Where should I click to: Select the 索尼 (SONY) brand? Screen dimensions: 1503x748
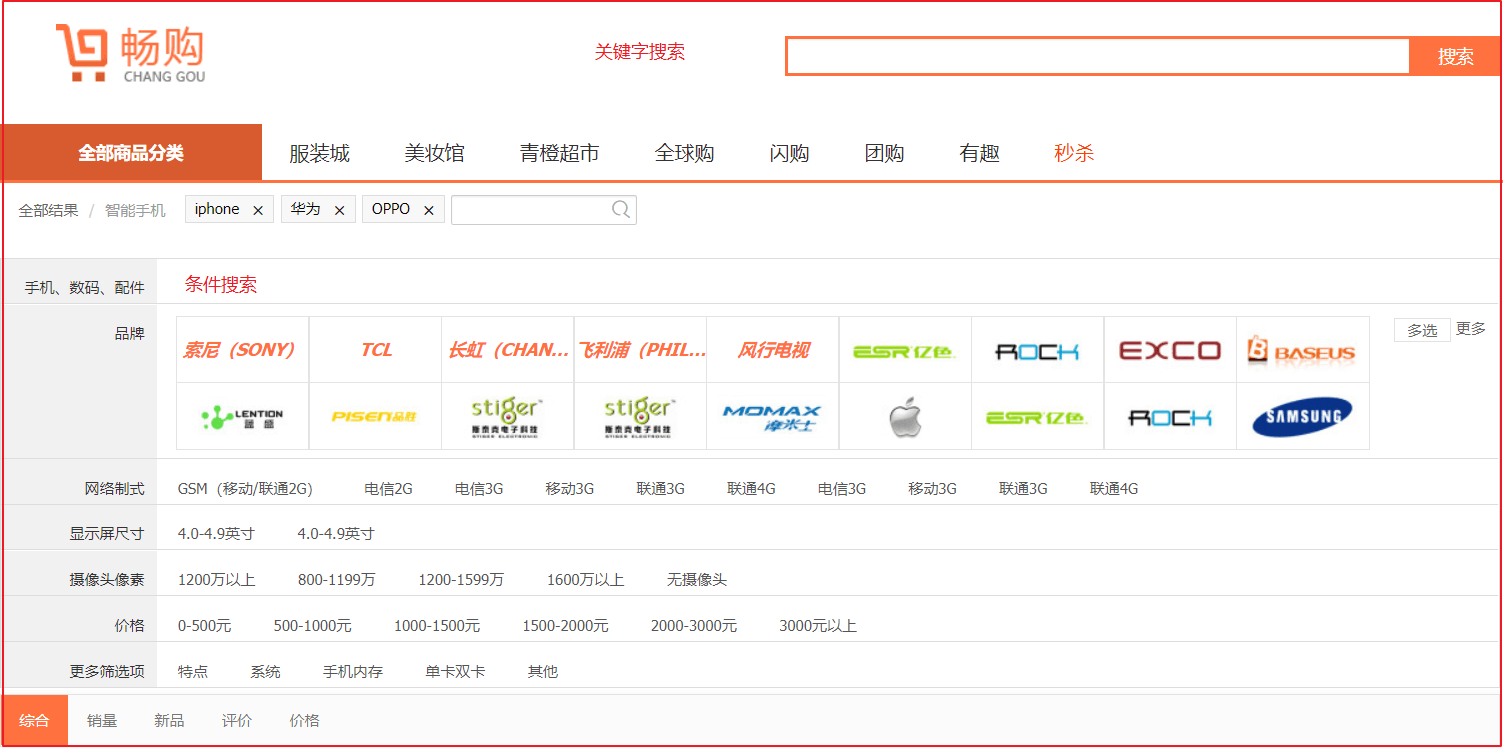(x=242, y=350)
